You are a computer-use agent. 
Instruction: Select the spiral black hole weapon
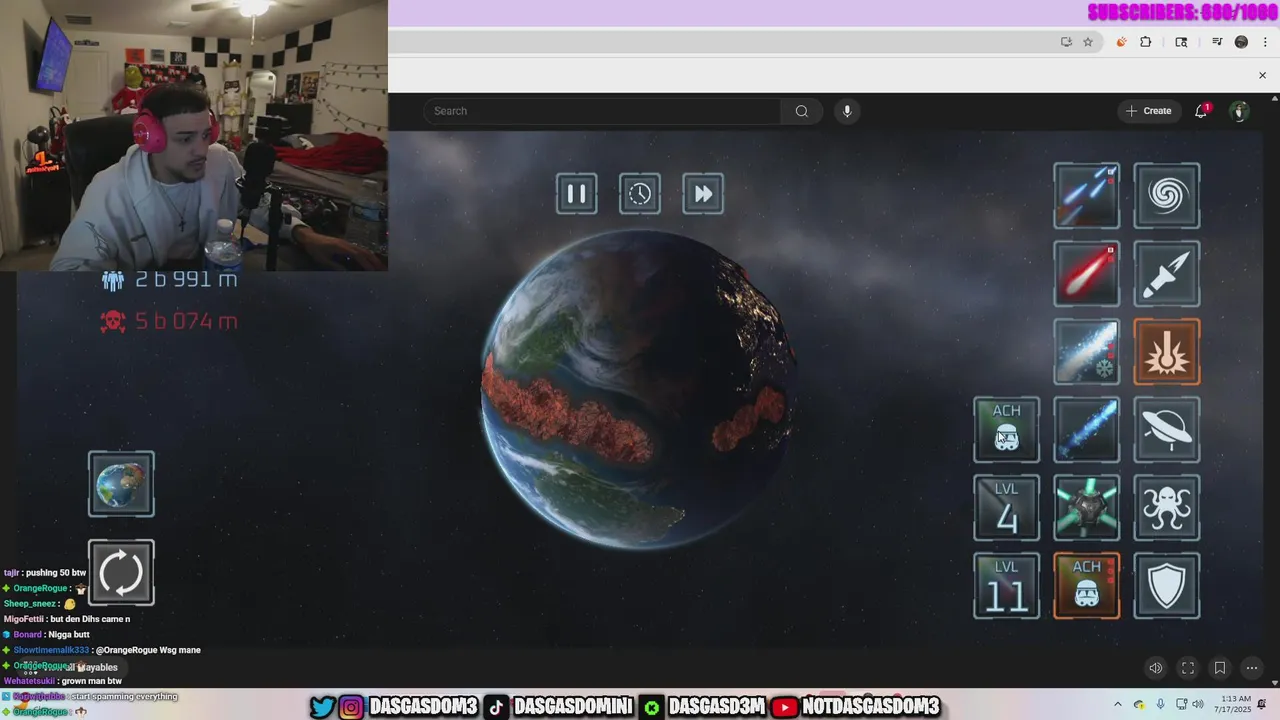pos(1167,196)
